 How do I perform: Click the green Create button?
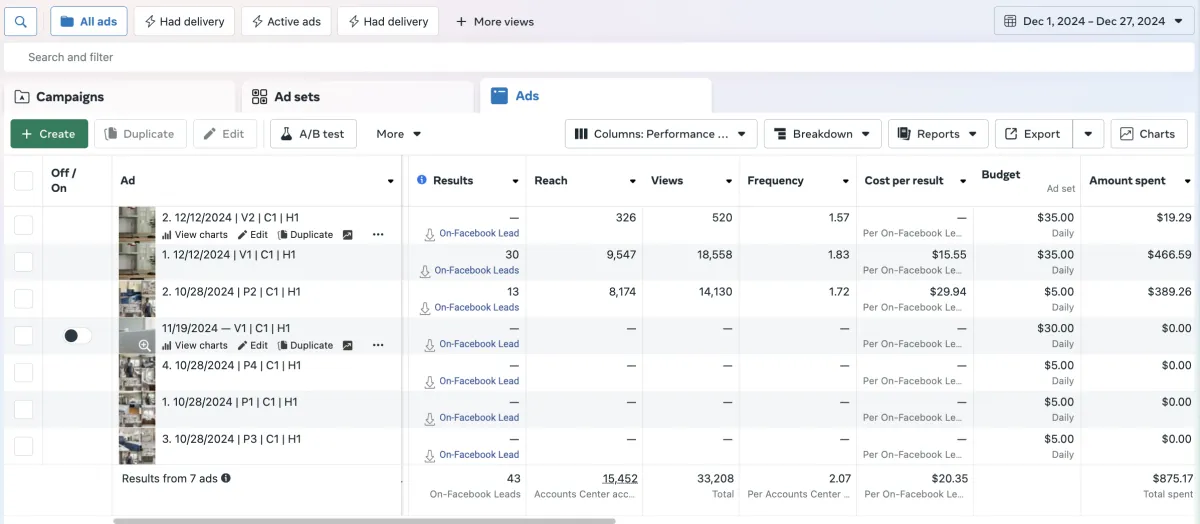point(49,134)
